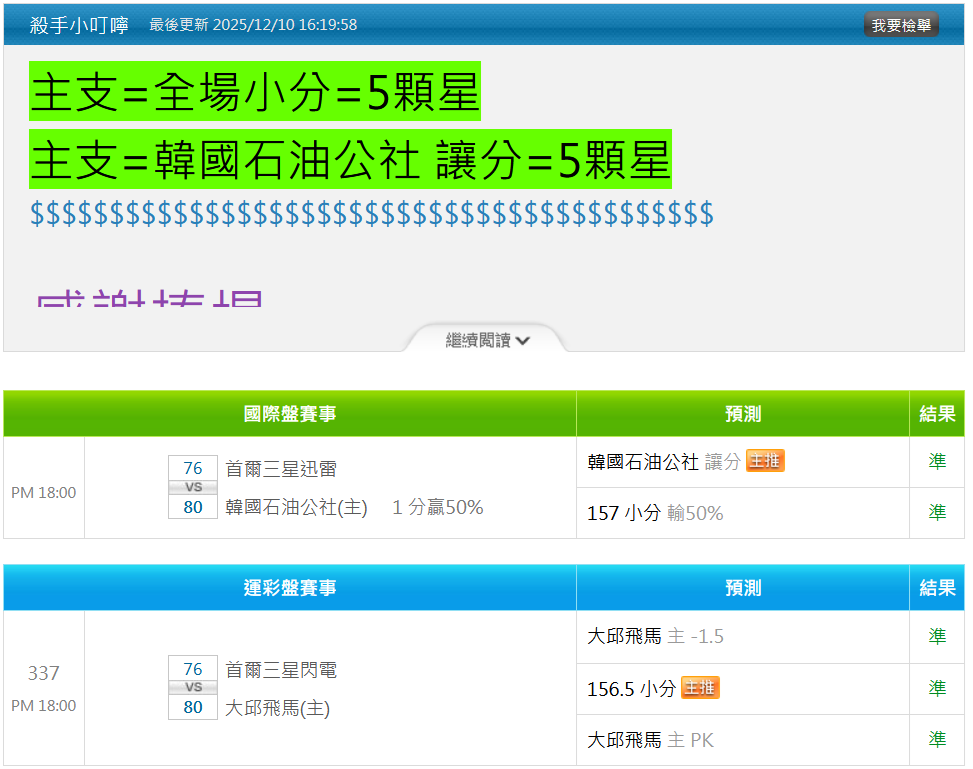Click team name 首爾三星迅雷
The height and width of the screenshot is (769, 973).
280,469
